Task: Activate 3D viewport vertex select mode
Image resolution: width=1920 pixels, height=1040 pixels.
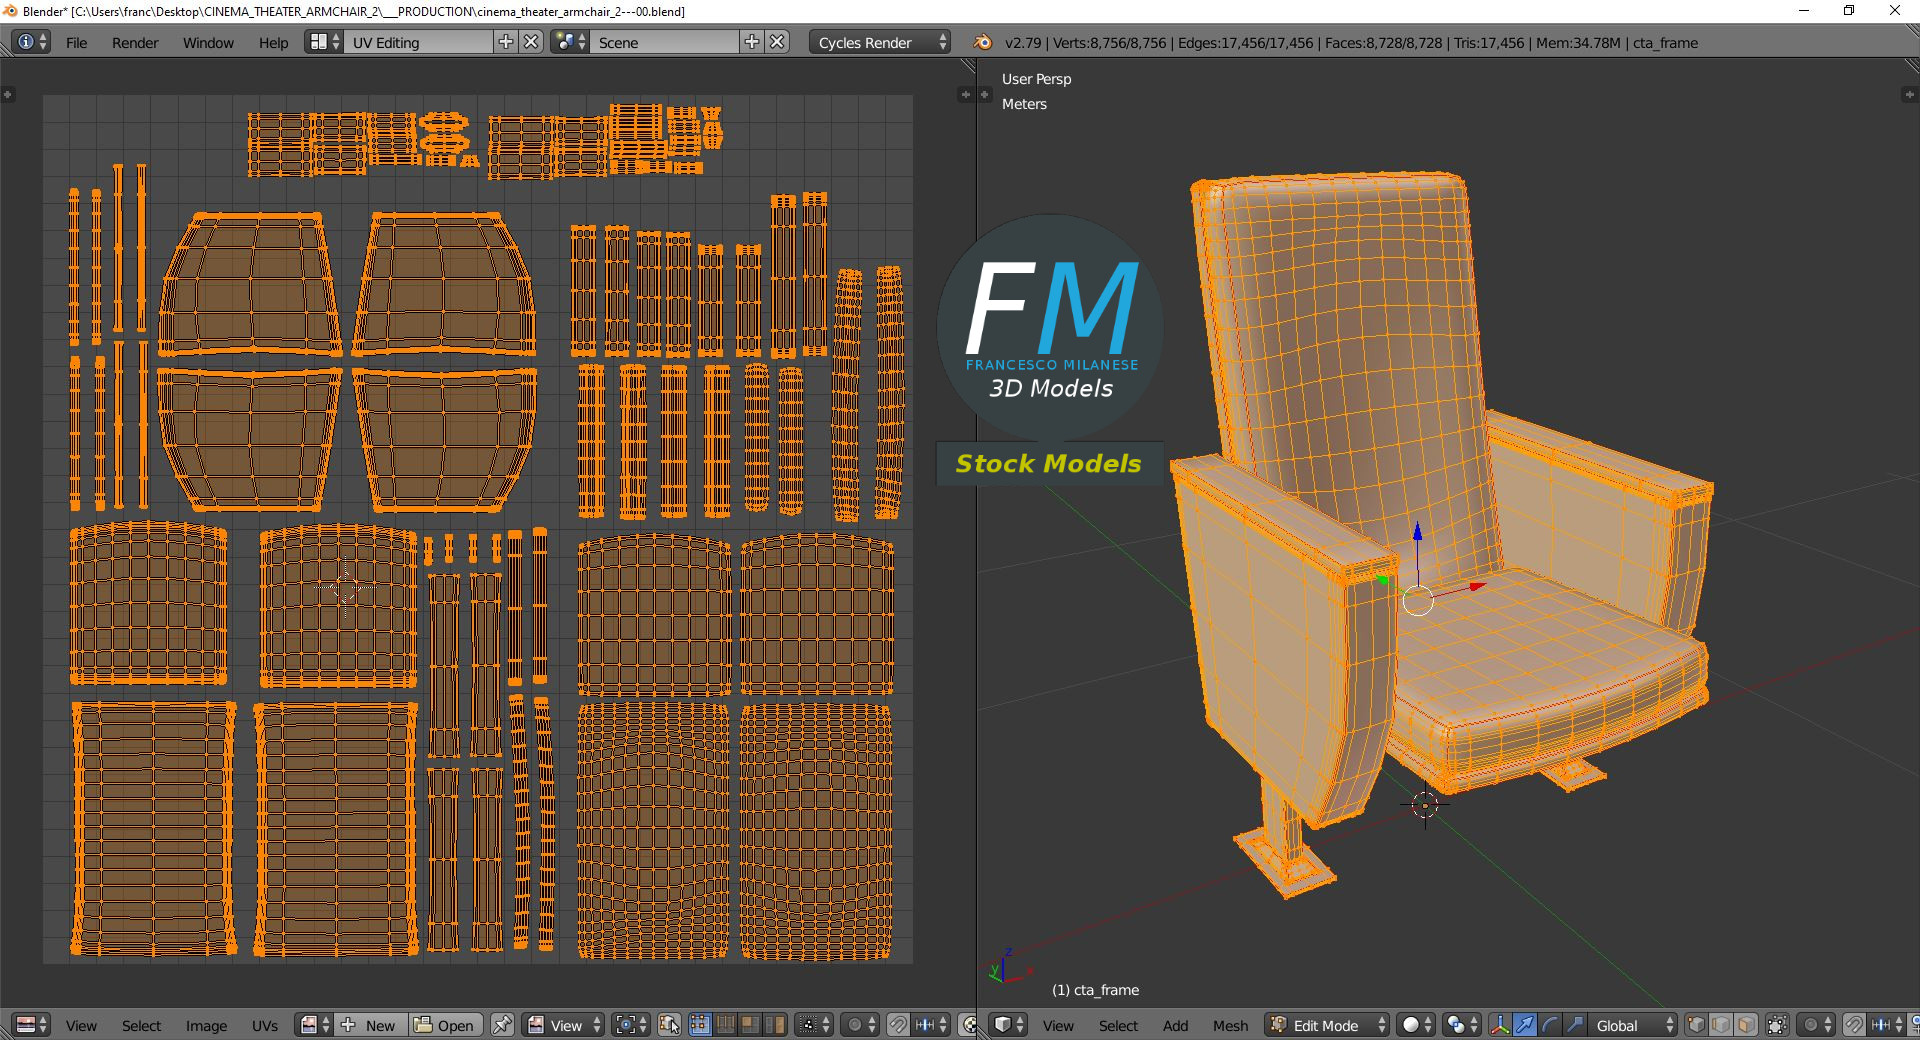Action: pyautogui.click(x=1696, y=1025)
